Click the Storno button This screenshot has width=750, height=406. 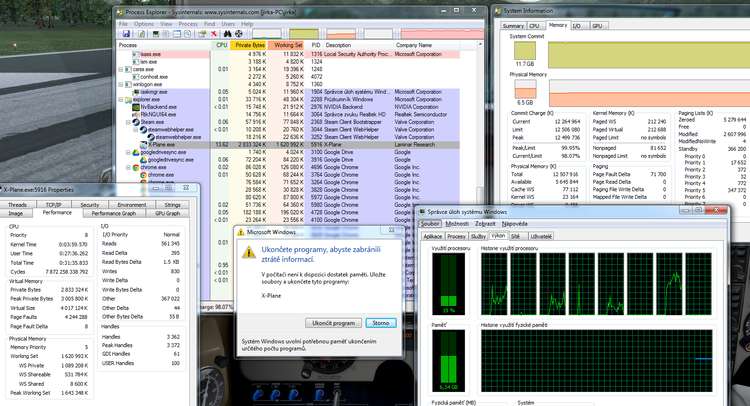381,323
